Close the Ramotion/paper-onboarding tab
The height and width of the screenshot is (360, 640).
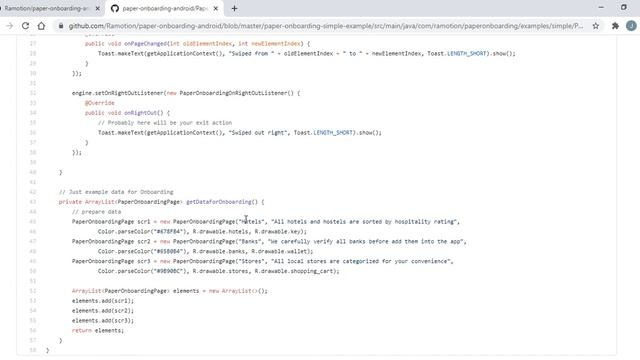click(x=98, y=8)
